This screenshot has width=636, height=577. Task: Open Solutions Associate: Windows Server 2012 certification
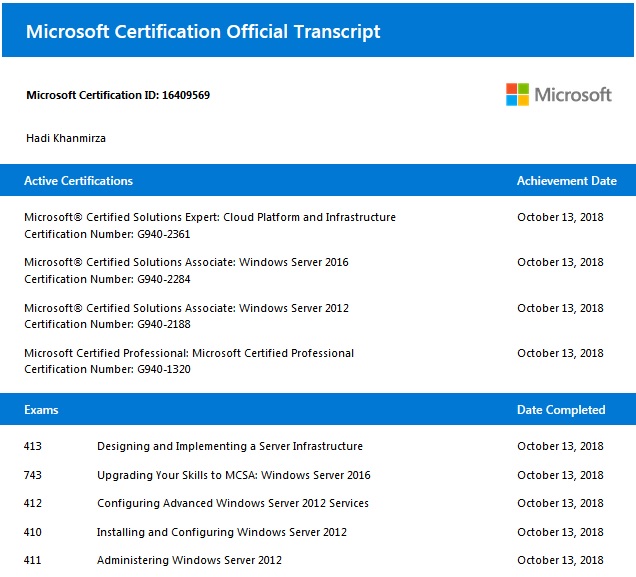click(186, 308)
